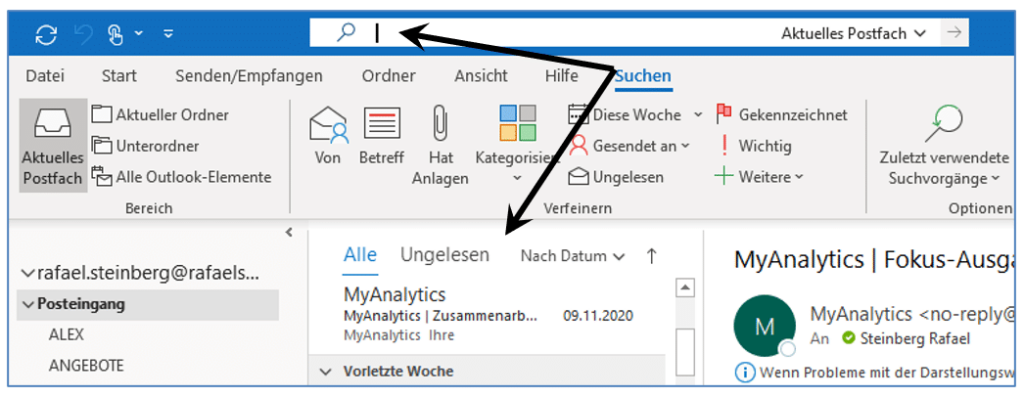The image size is (1024, 397).
Task: Select Alle Outlook-Elemente search scope
Action: pyautogui.click(x=182, y=177)
